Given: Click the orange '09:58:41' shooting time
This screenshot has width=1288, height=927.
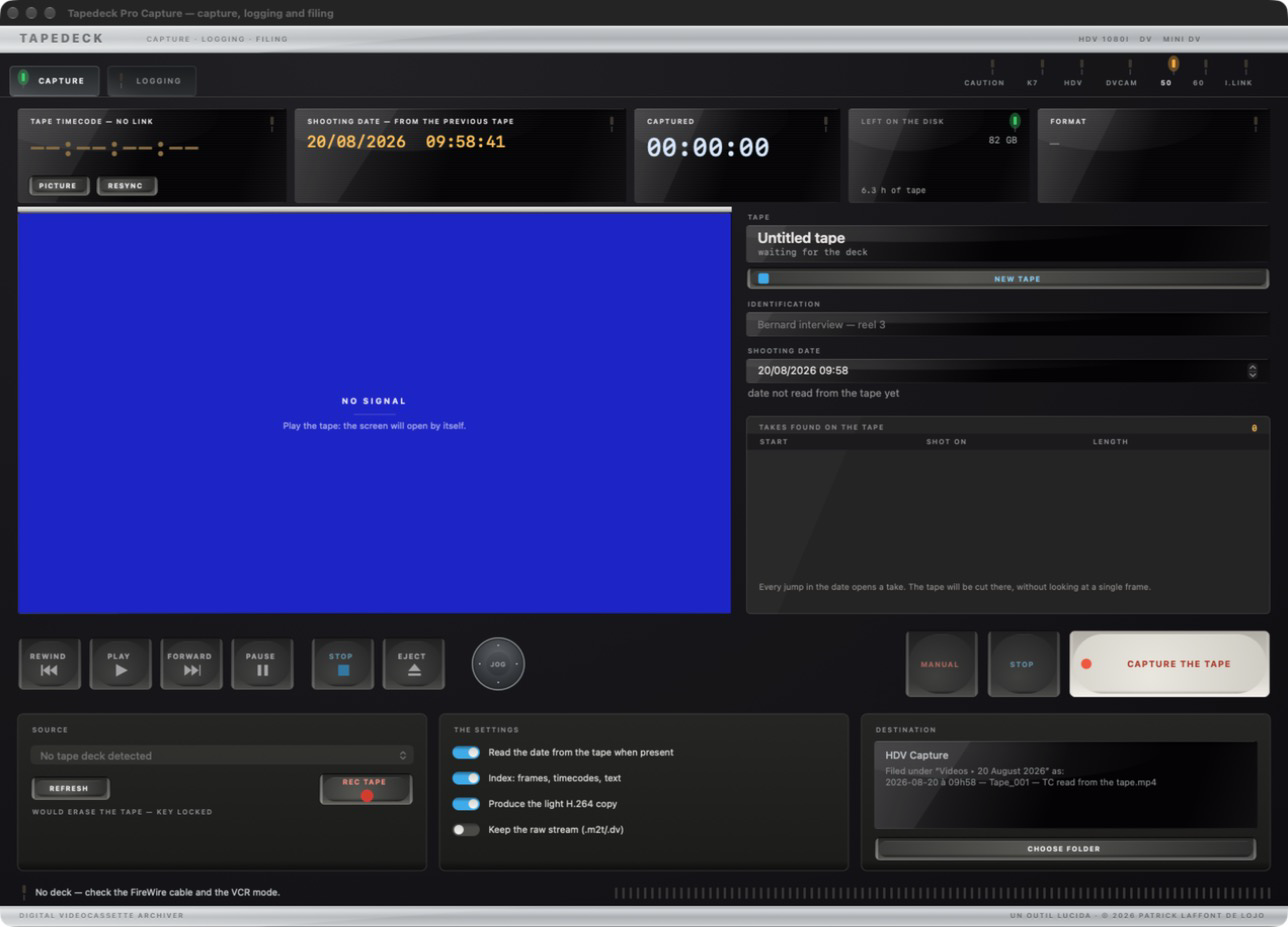Looking at the screenshot, I should [x=465, y=142].
